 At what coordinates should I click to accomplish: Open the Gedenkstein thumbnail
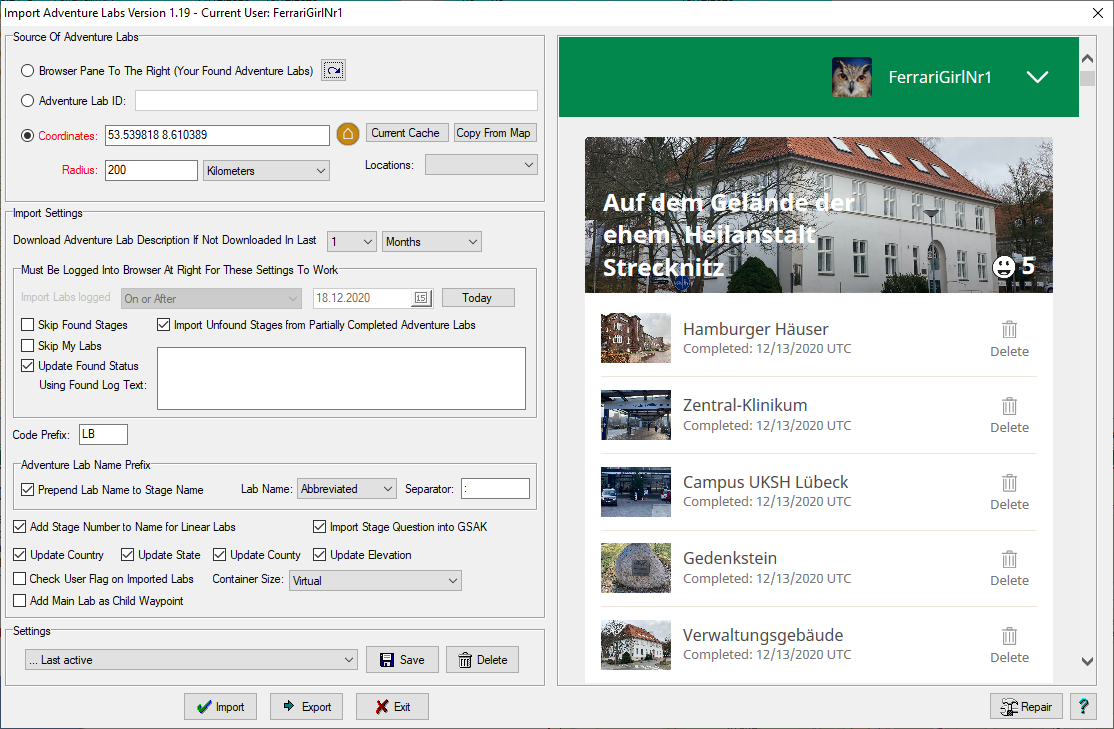point(635,568)
